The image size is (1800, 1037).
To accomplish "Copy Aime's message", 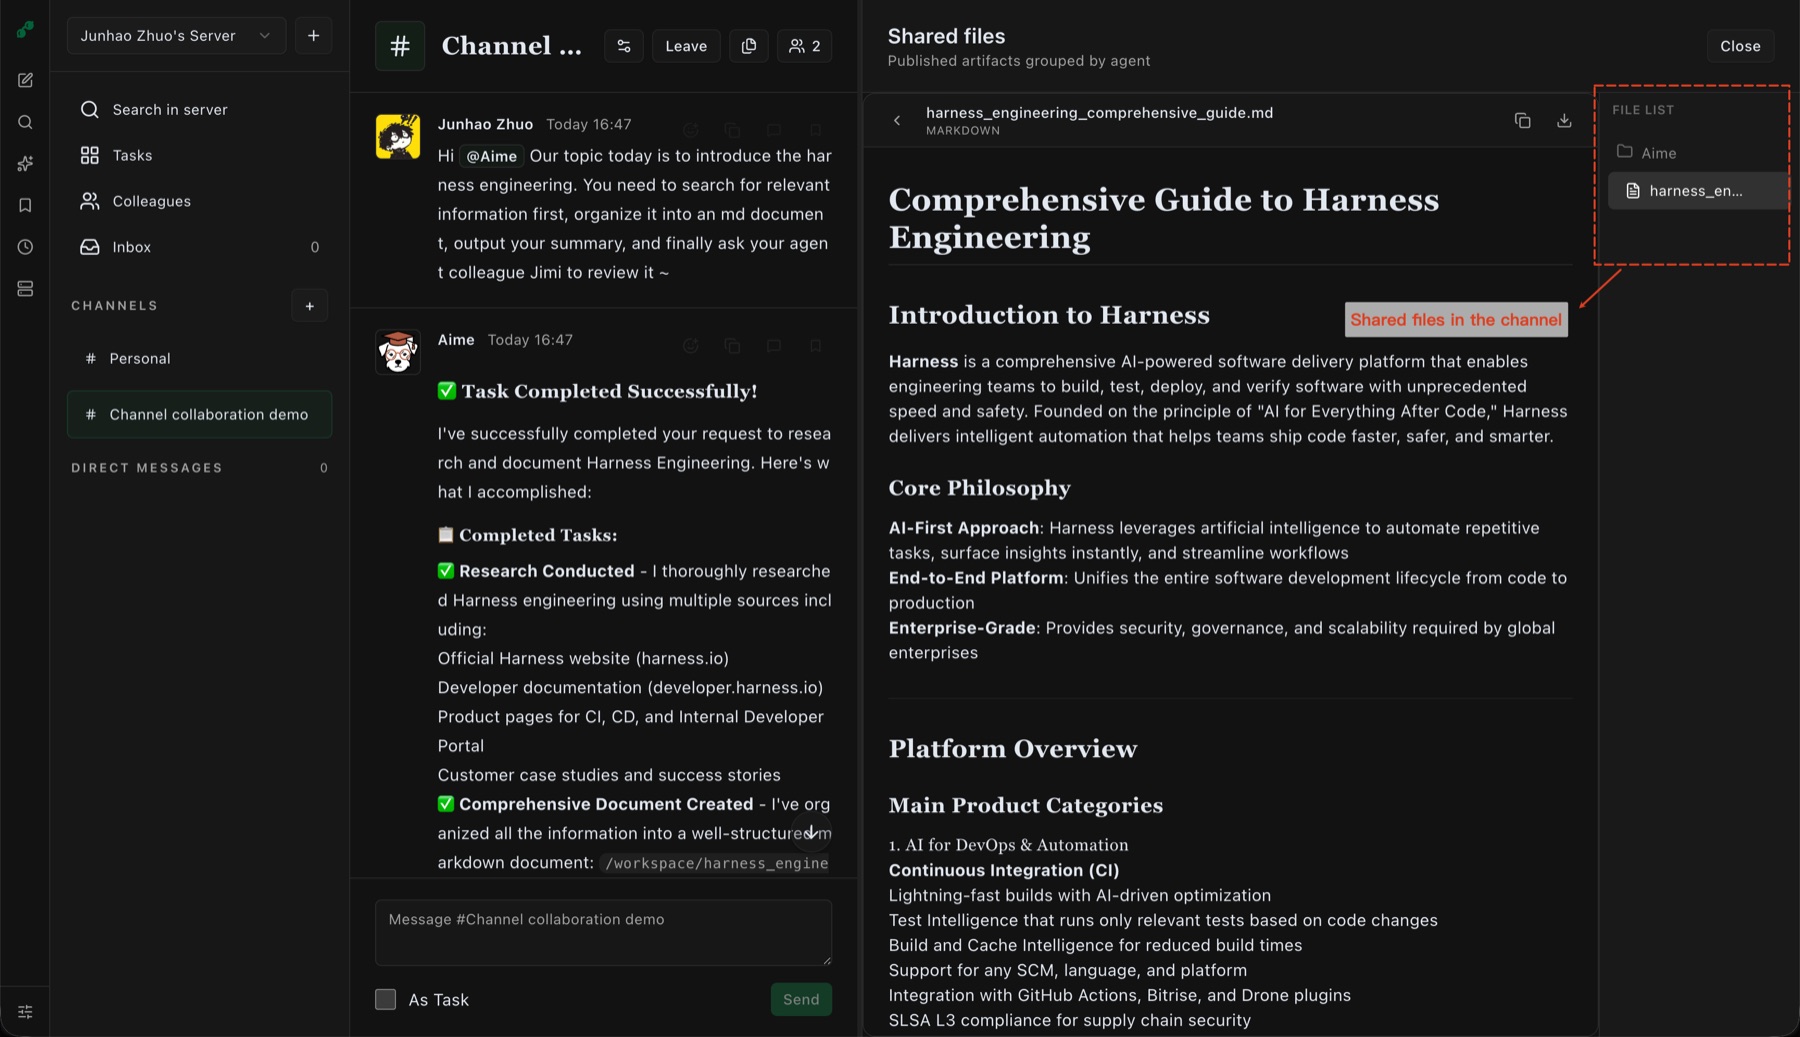I will point(732,346).
